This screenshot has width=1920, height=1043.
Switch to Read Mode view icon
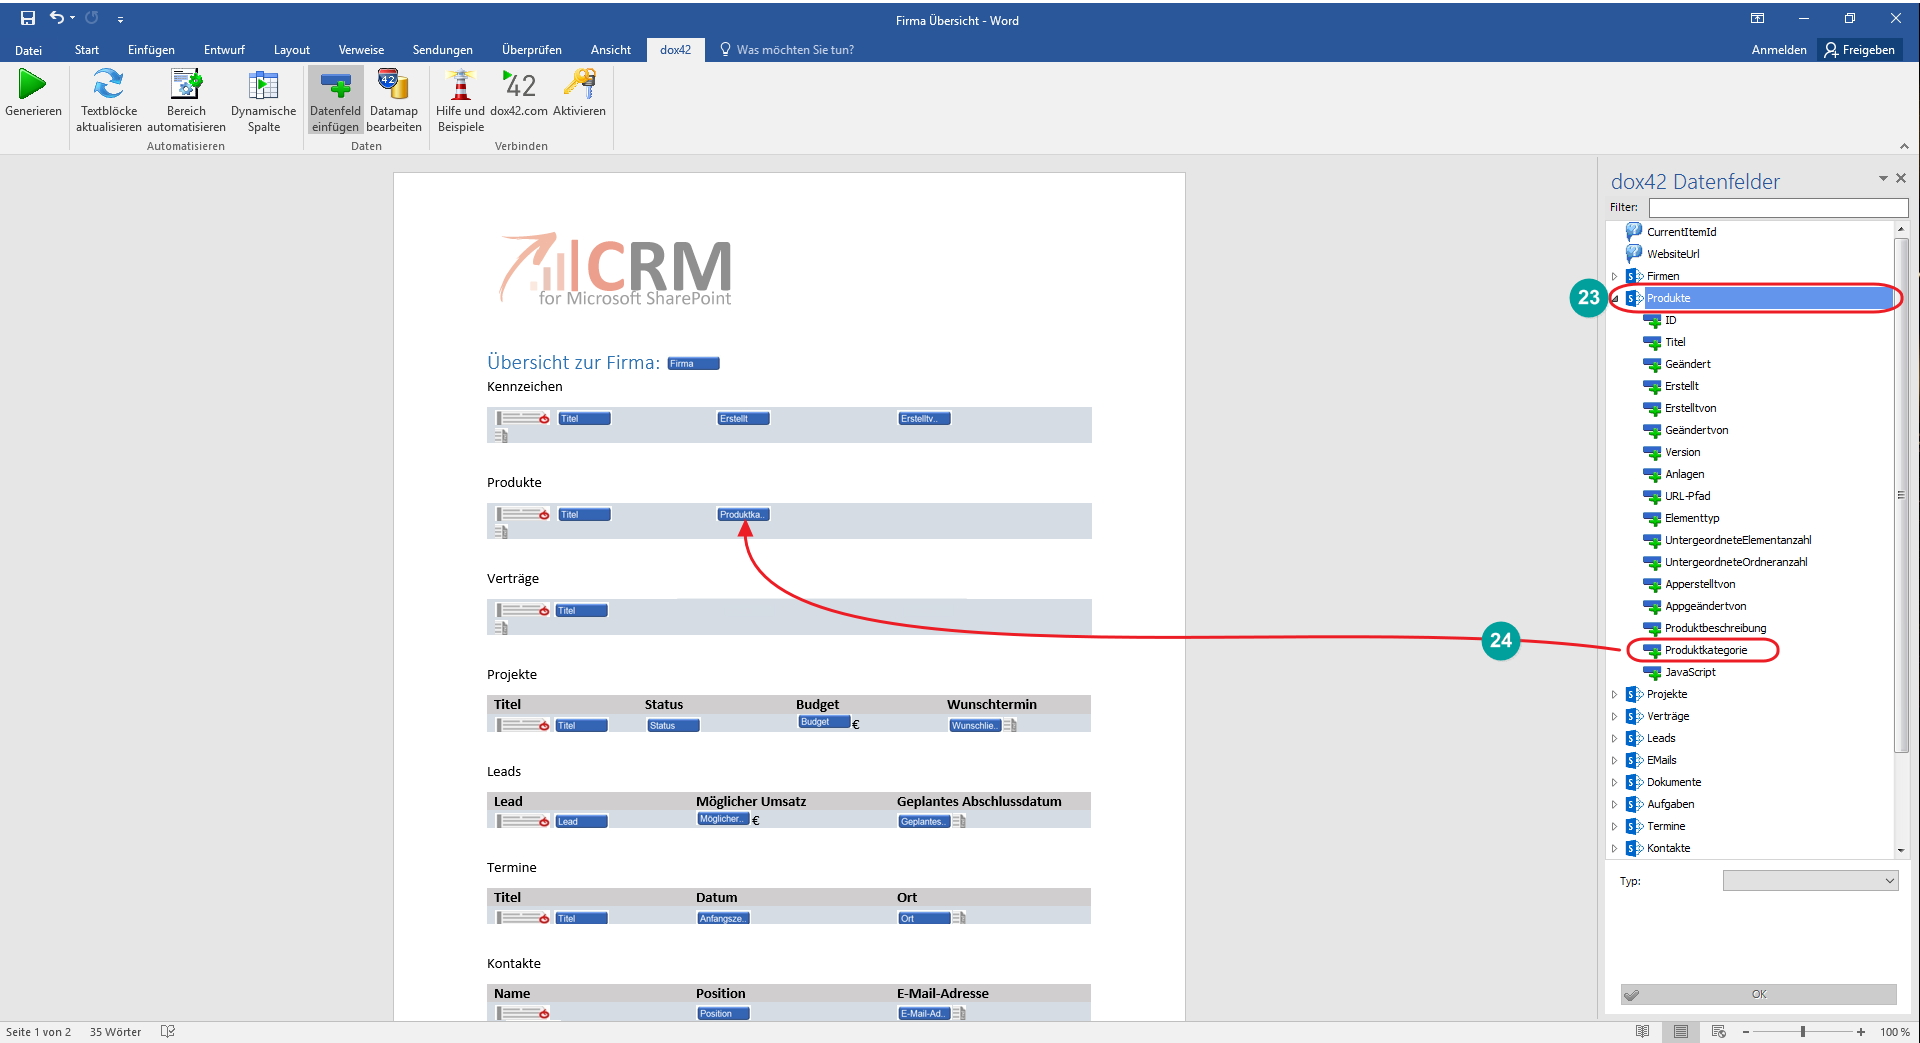[x=1642, y=1032]
